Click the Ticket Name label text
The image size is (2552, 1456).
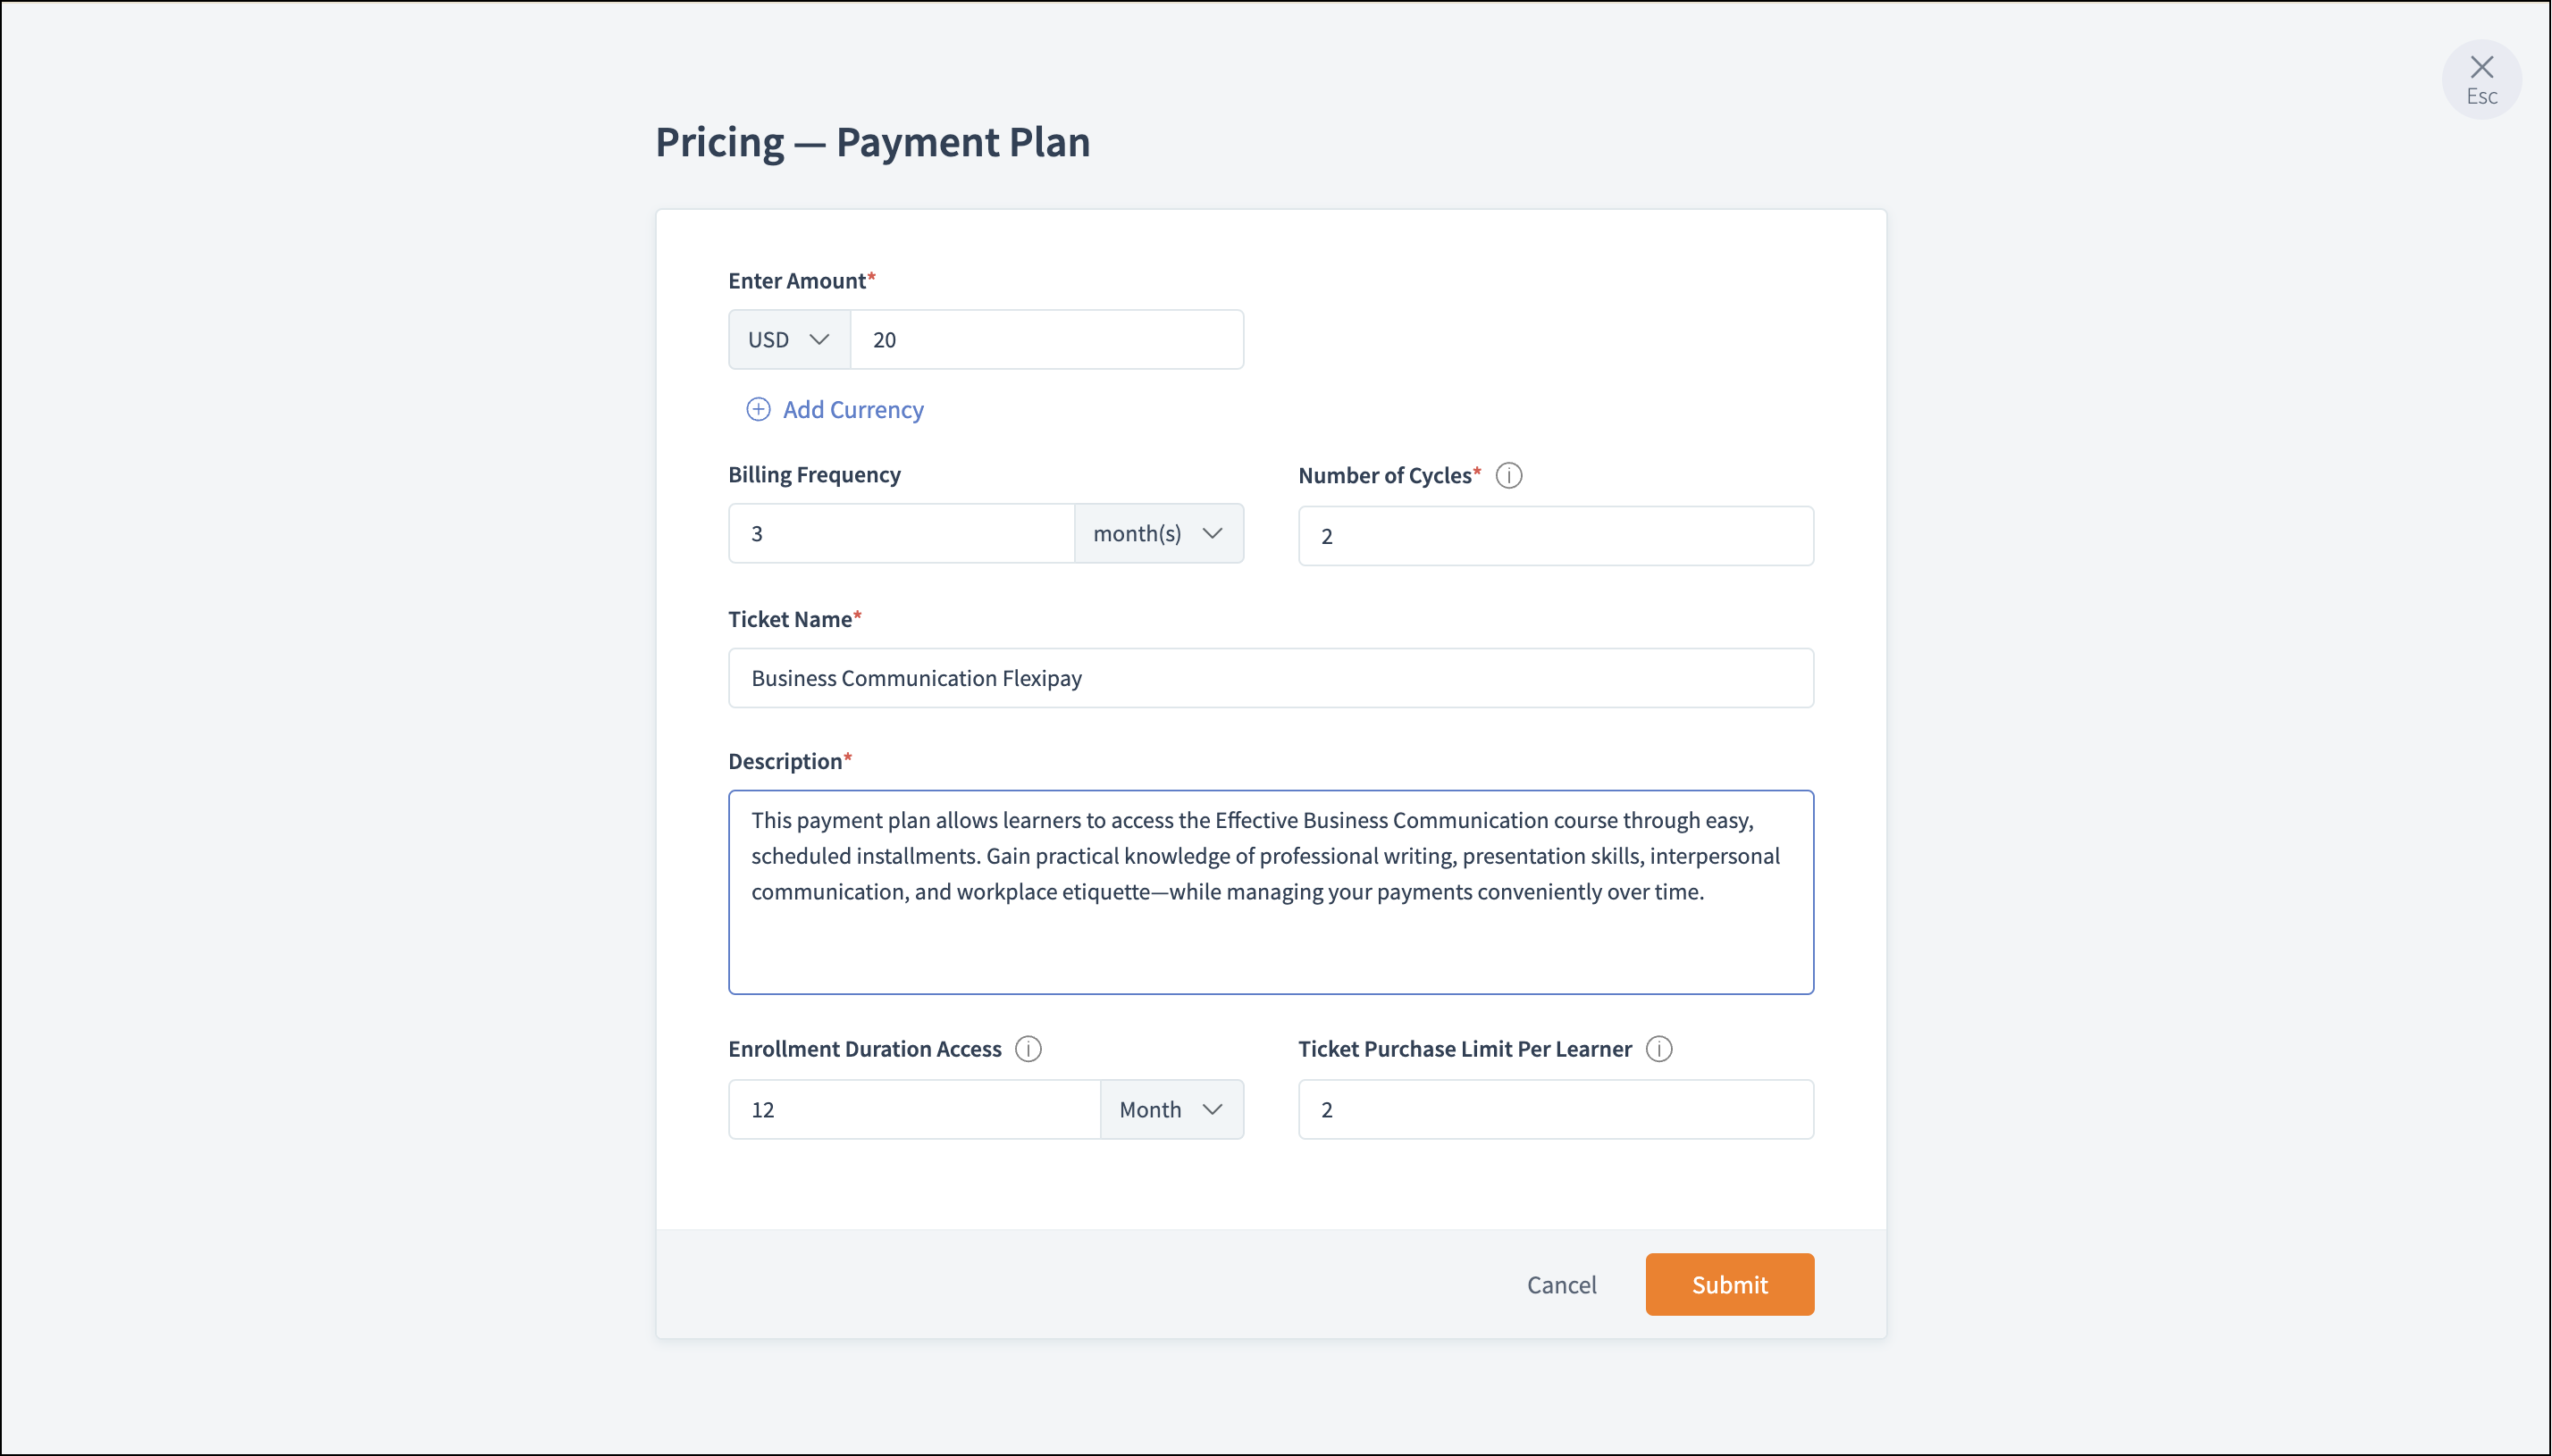[789, 620]
